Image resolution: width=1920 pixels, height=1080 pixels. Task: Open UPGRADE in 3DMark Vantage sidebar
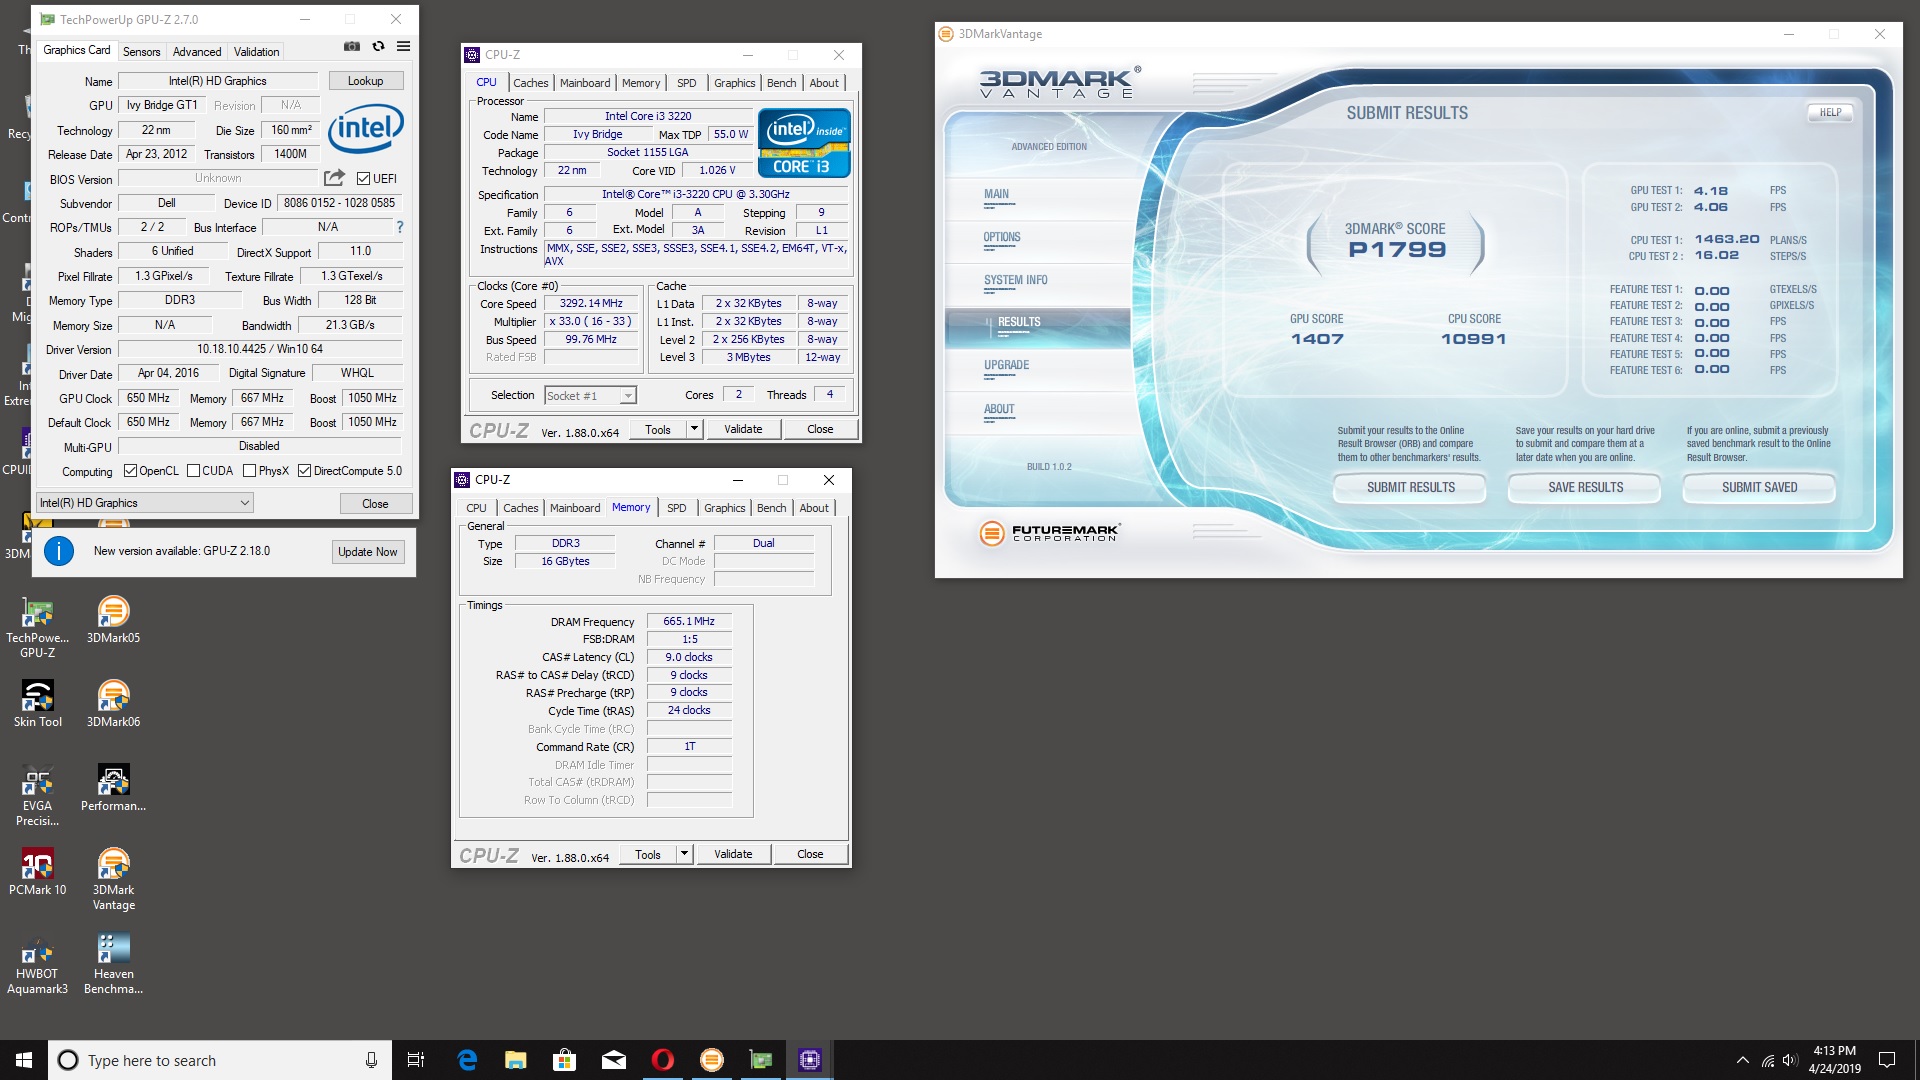point(1006,366)
